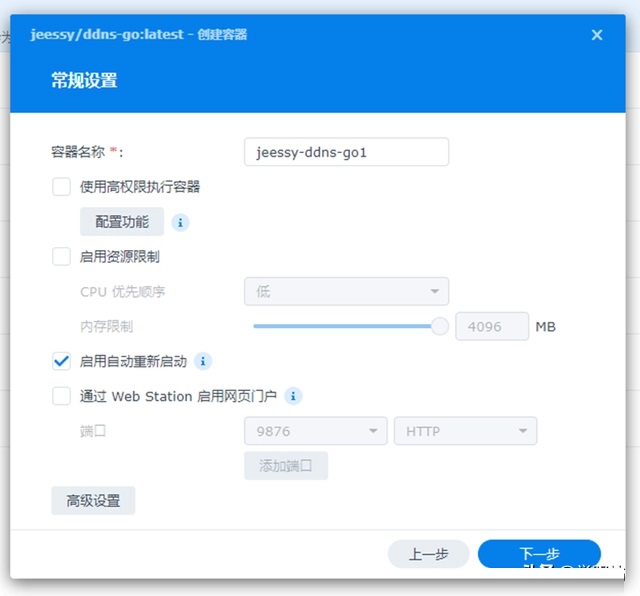
Task: Open CPU 优先顺序 dropdown showing 低
Action: tap(347, 291)
